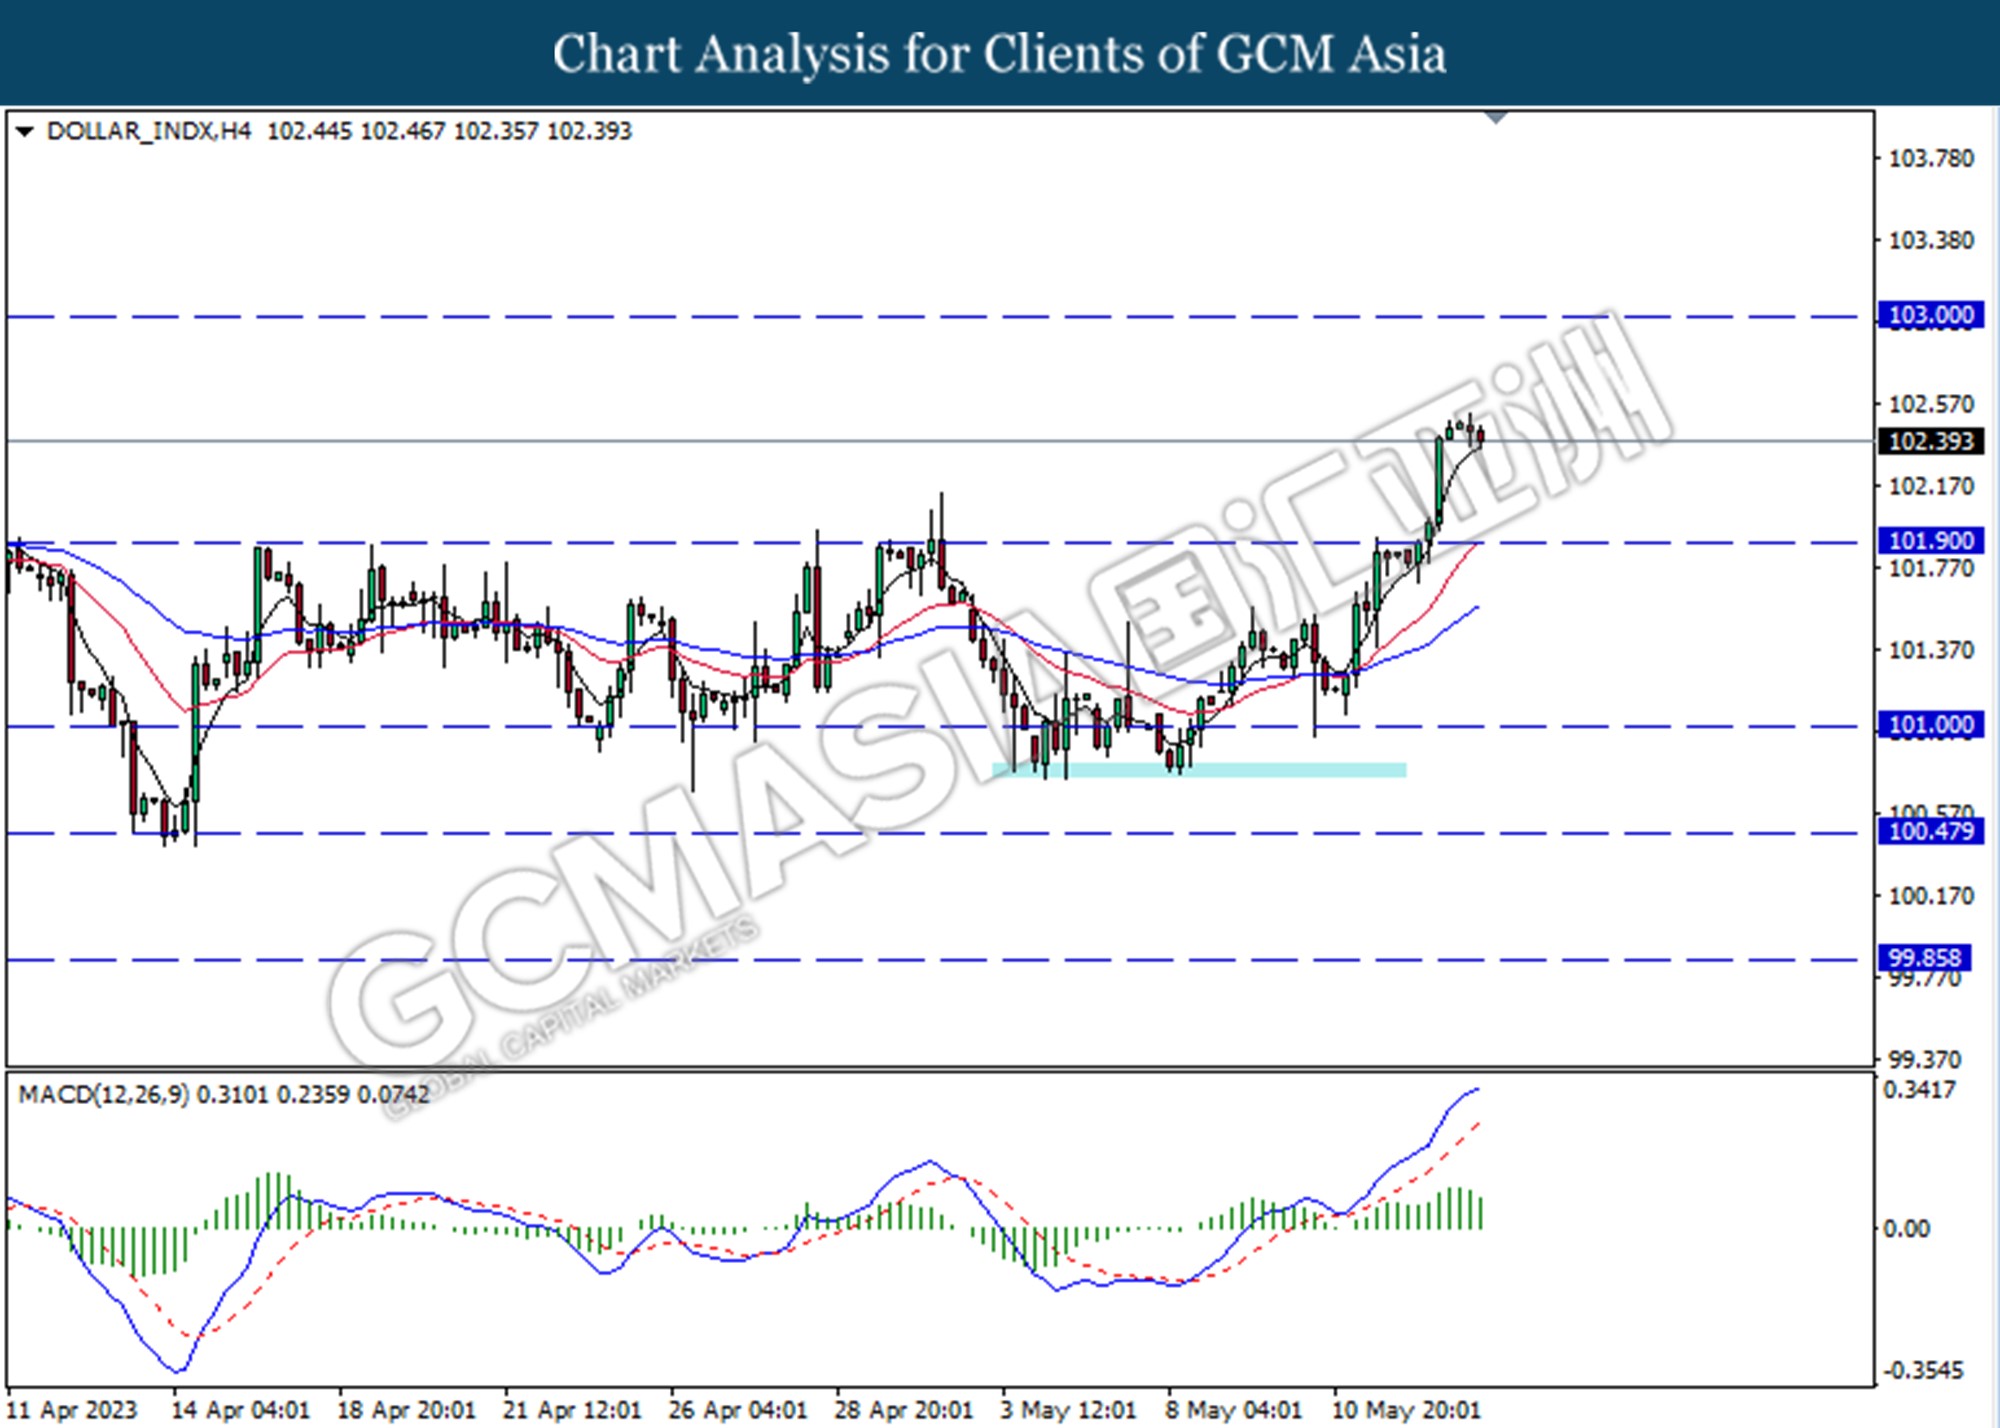Click the 28 Apr 20:01 time label
Screen dimensions: 2000x1428
click(x=904, y=1410)
